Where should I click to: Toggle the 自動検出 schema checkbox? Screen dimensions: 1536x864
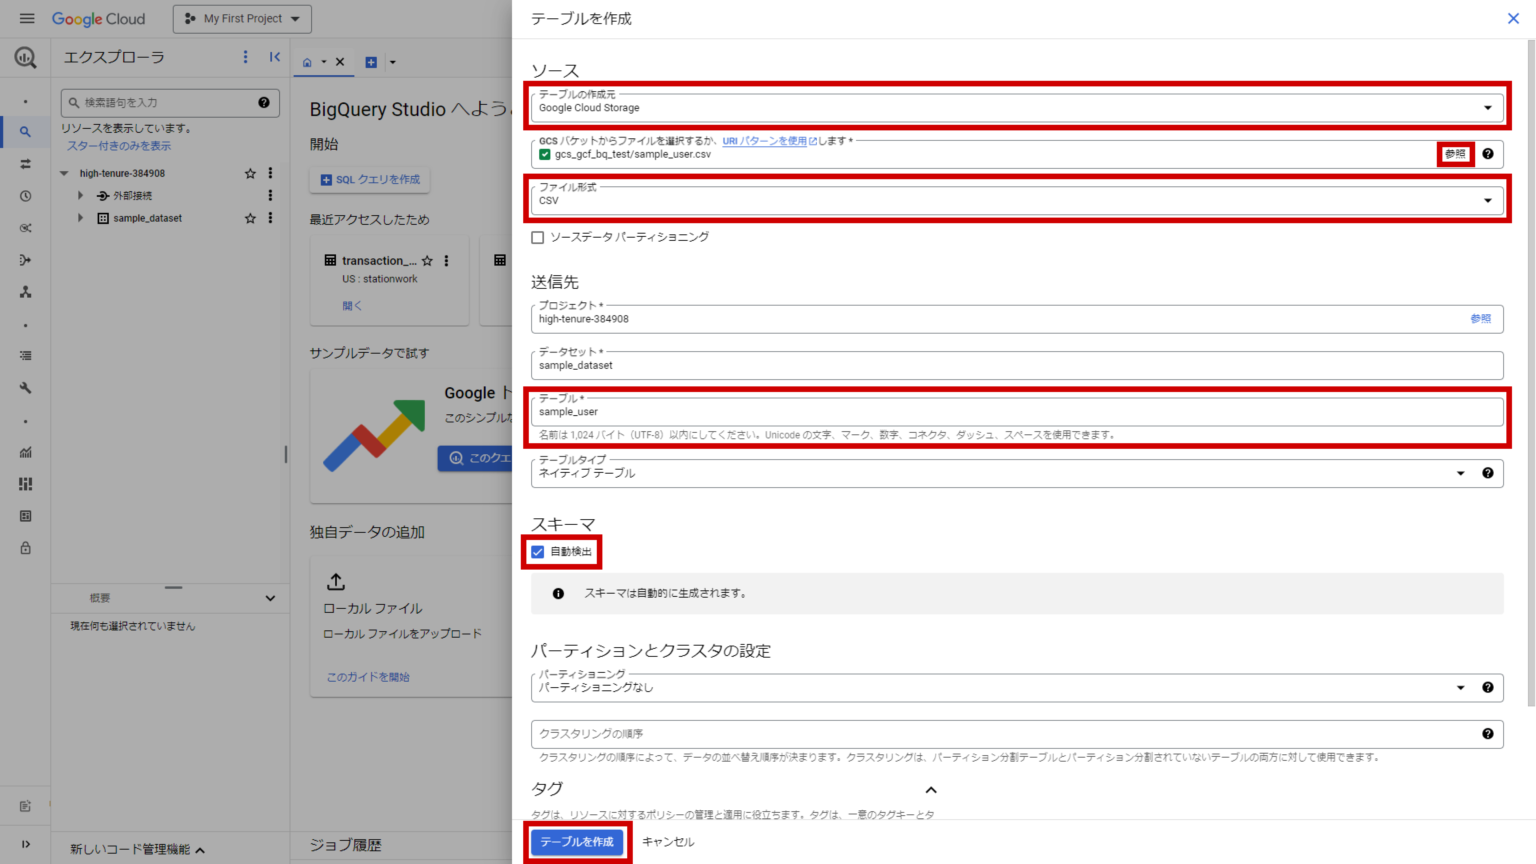click(539, 550)
